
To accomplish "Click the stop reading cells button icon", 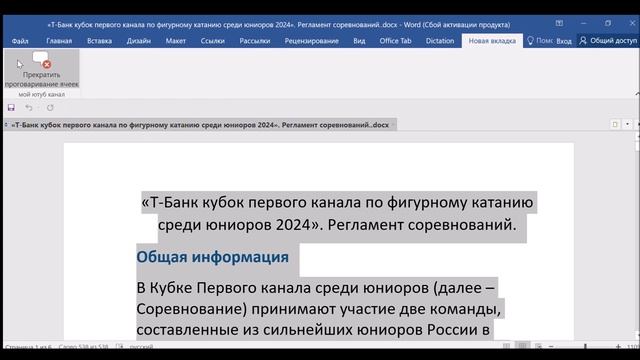I will click(41, 60).
